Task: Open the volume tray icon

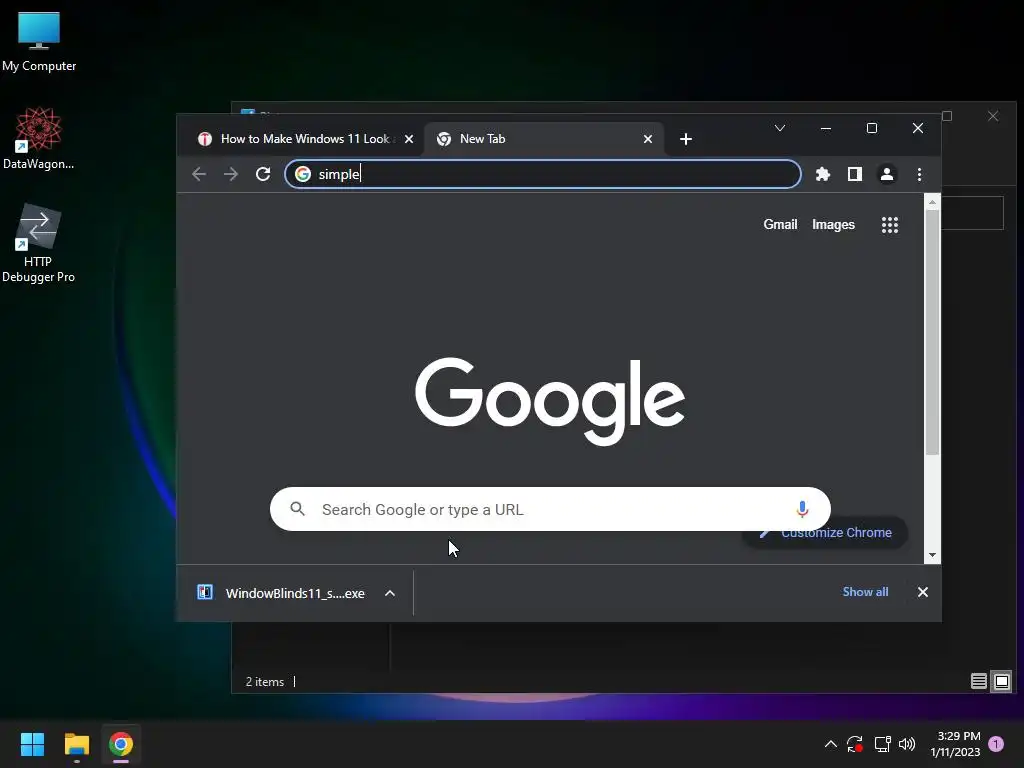Action: click(x=907, y=744)
